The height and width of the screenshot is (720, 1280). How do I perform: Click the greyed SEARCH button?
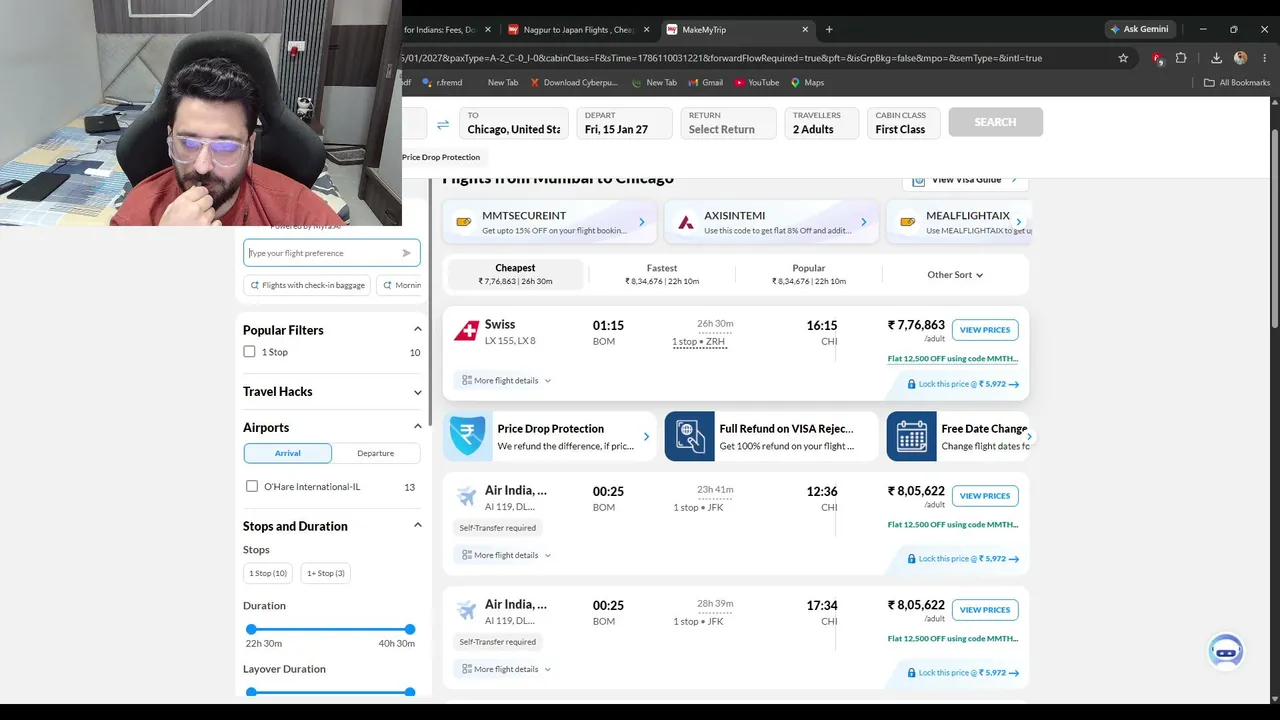(x=995, y=122)
